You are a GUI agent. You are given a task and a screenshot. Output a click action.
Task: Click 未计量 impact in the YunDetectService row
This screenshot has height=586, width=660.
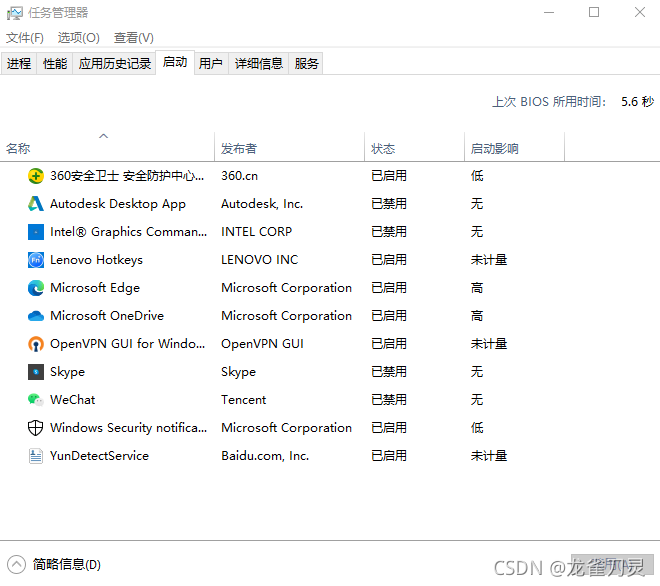[489, 456]
